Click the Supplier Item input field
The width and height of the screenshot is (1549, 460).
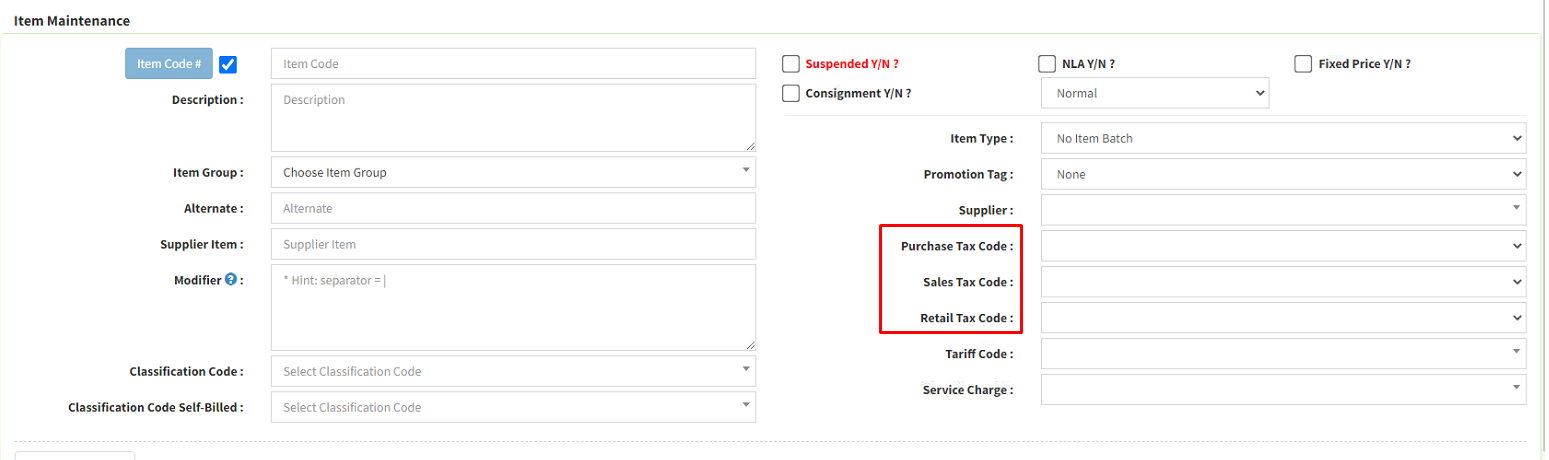[x=513, y=244]
